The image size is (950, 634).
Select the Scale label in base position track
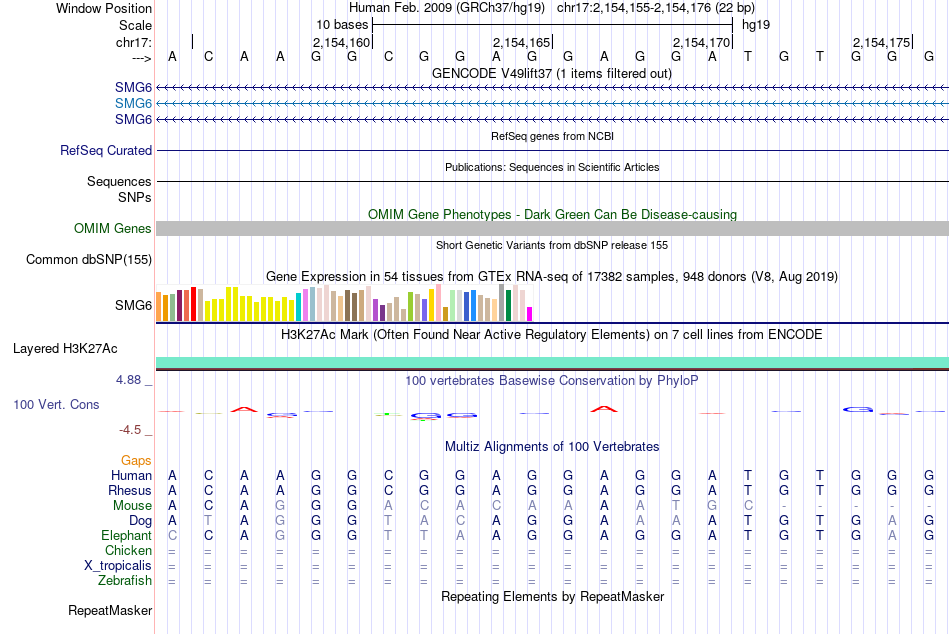135,25
